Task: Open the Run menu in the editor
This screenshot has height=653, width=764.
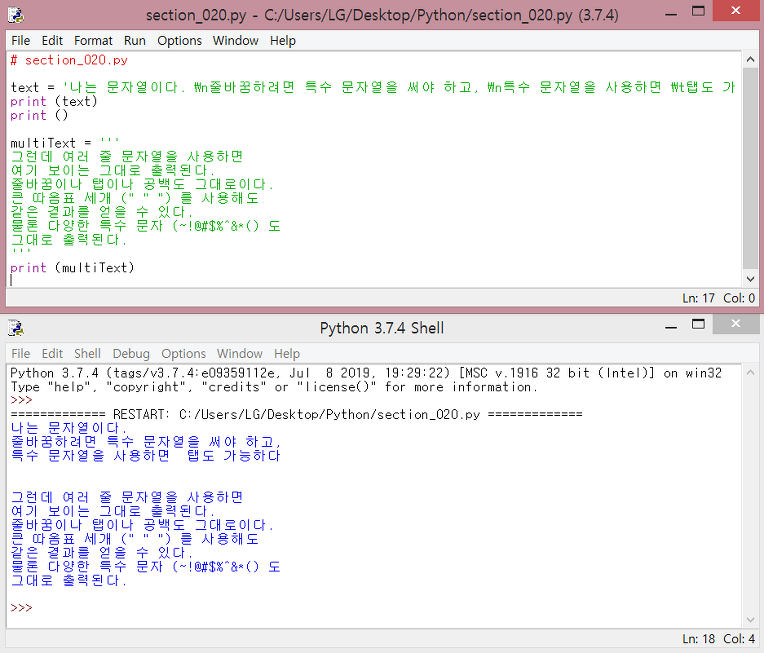Action: coord(134,40)
